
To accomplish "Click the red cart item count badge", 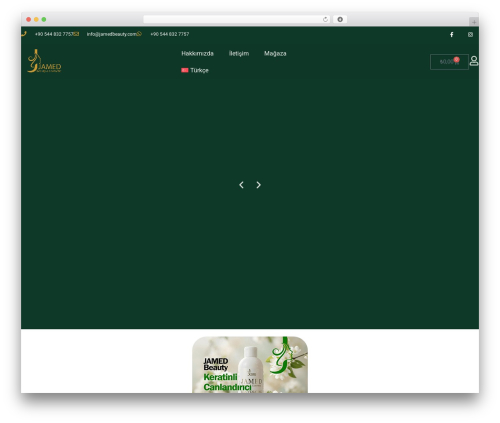I will 456,59.
